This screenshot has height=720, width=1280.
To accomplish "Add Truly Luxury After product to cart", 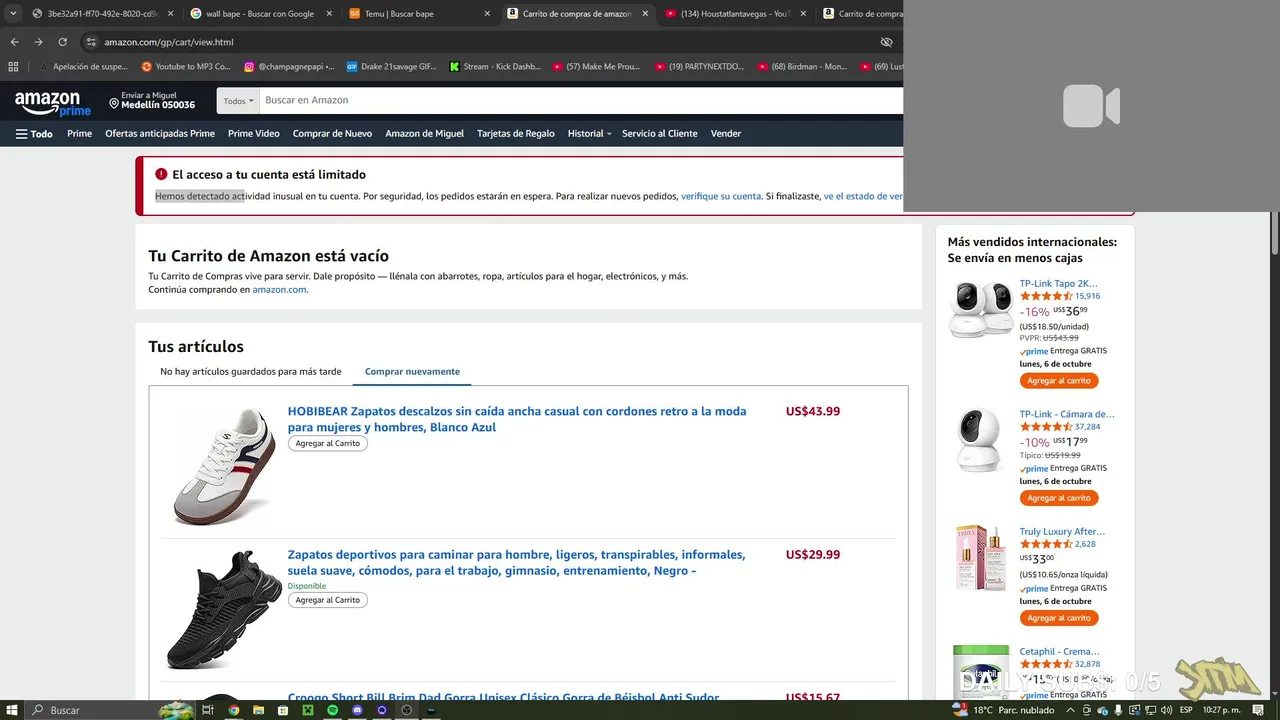I will pyautogui.click(x=1059, y=618).
